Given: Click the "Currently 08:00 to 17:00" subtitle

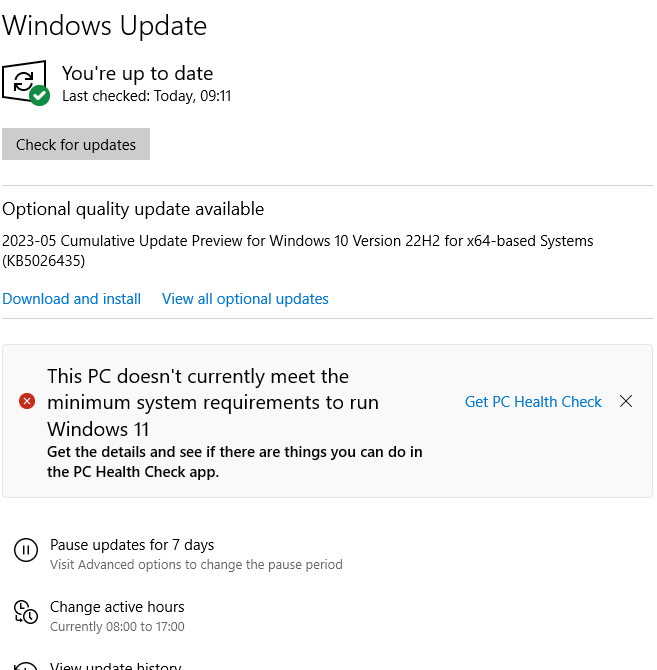Looking at the screenshot, I should [x=117, y=627].
